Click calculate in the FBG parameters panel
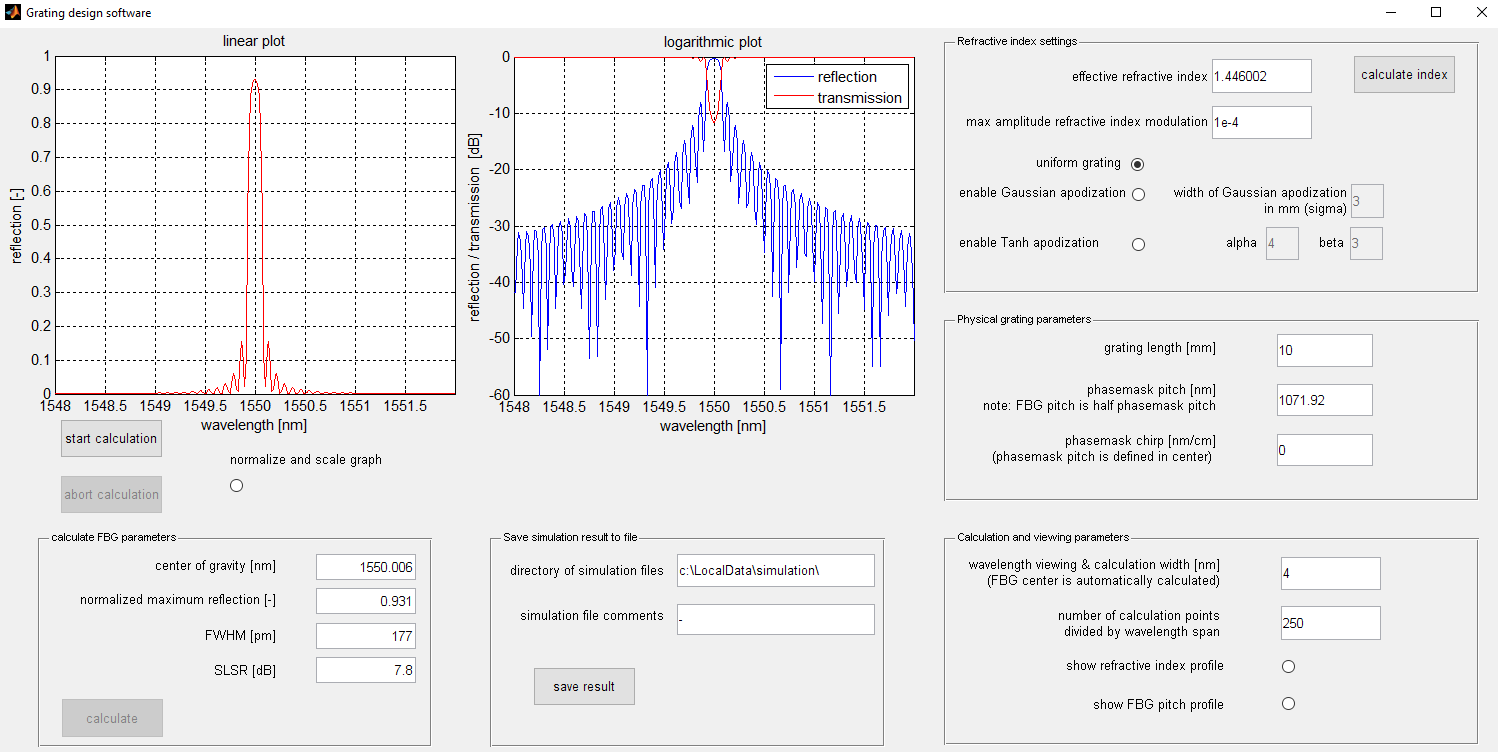Viewport: 1498px width, 752px height. (x=112, y=718)
